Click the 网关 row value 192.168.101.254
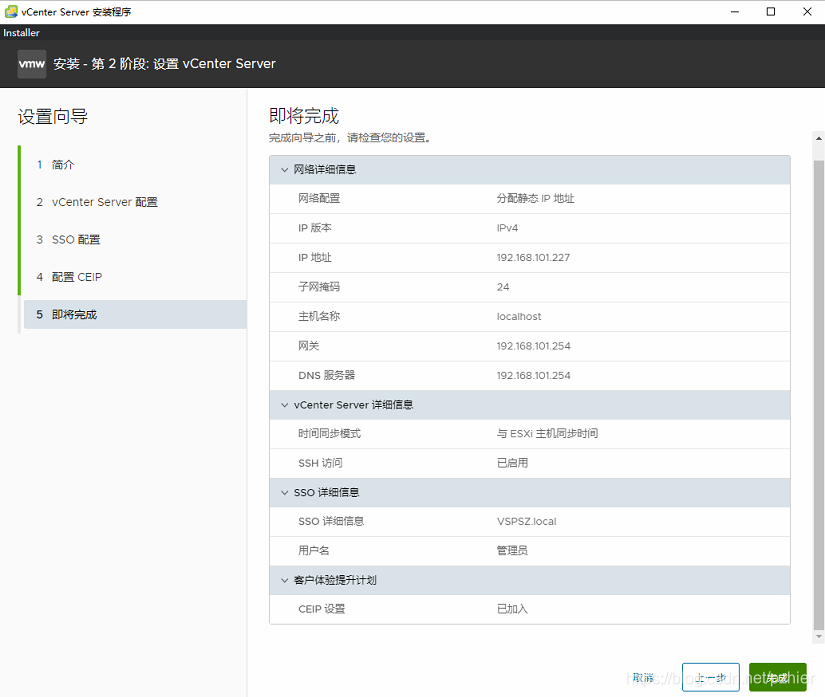The width and height of the screenshot is (825, 697). coord(534,346)
